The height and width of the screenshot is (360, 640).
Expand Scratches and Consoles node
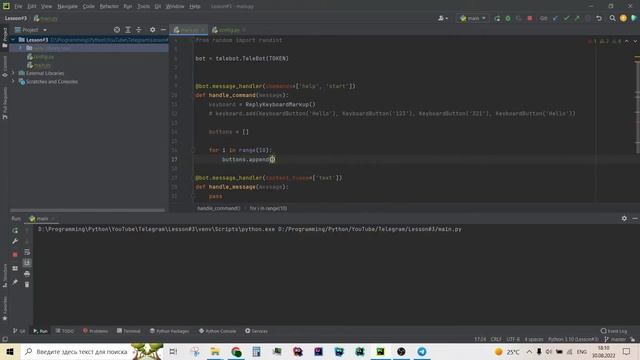coord(13,82)
